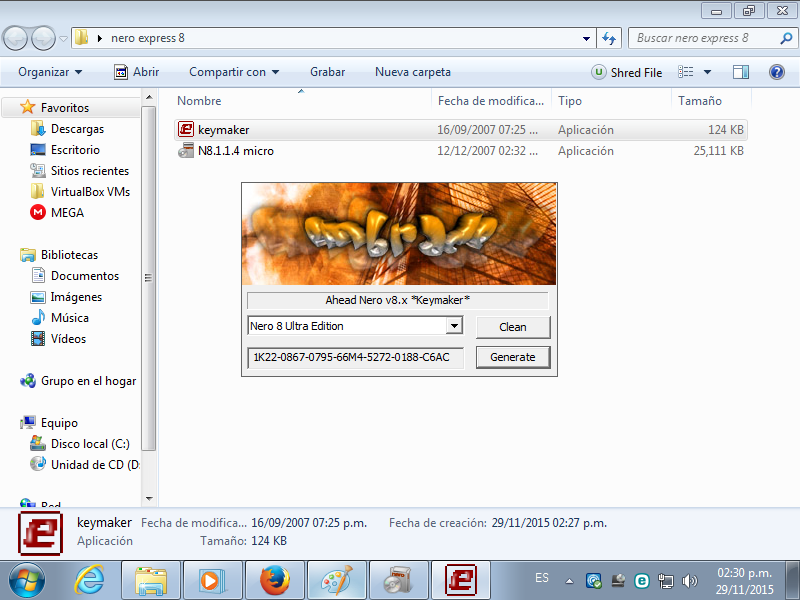Click the keymaker taskbar icon
The width and height of the screenshot is (800, 600).
point(461,580)
